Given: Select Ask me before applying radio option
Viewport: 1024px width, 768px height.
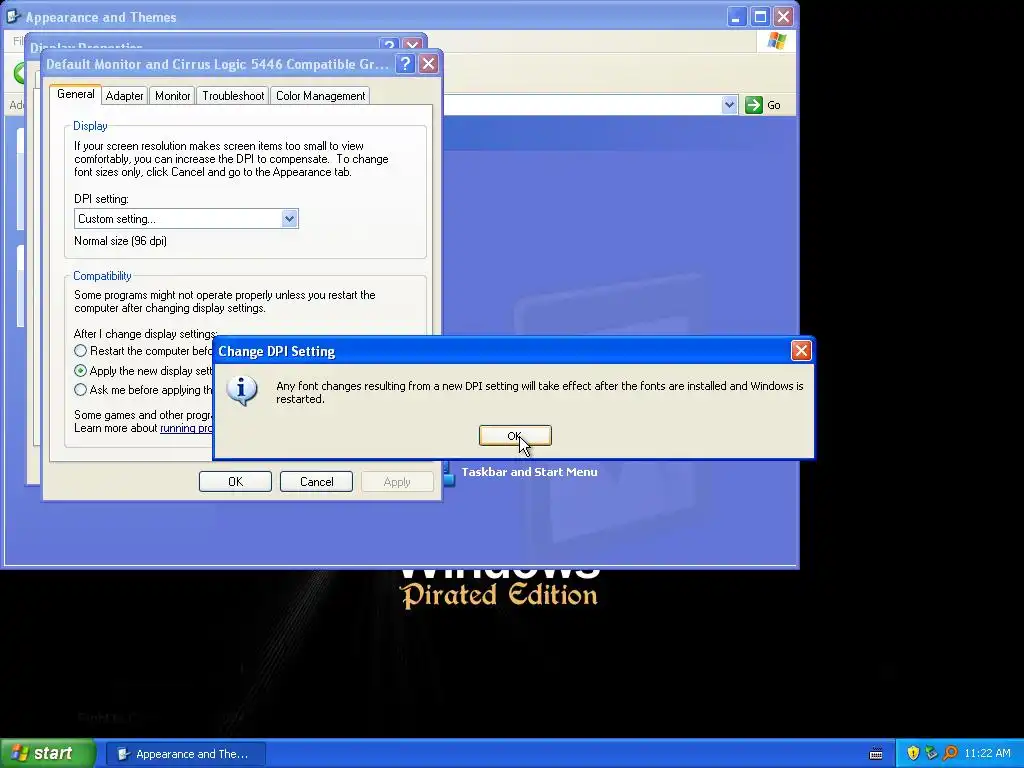Looking at the screenshot, I should (x=80, y=390).
